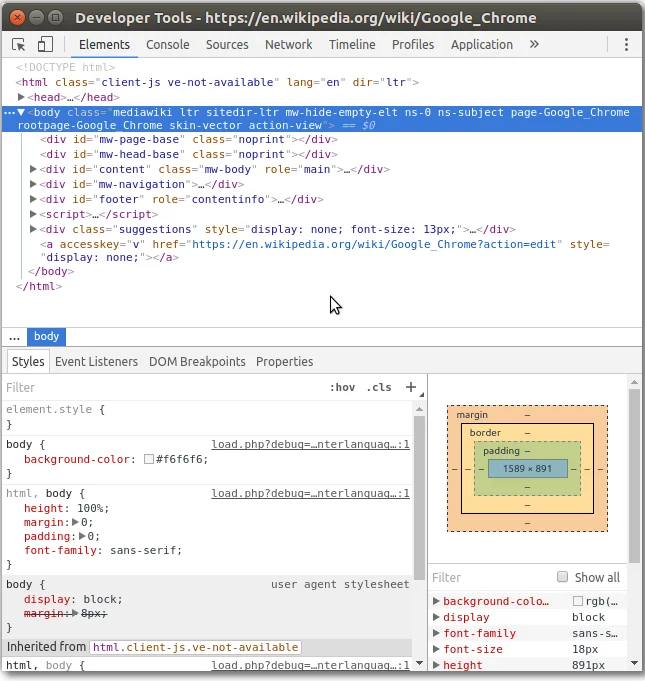Image resolution: width=645 pixels, height=681 pixels.
Task: Collapse the body element node
Action: click(x=21, y=112)
